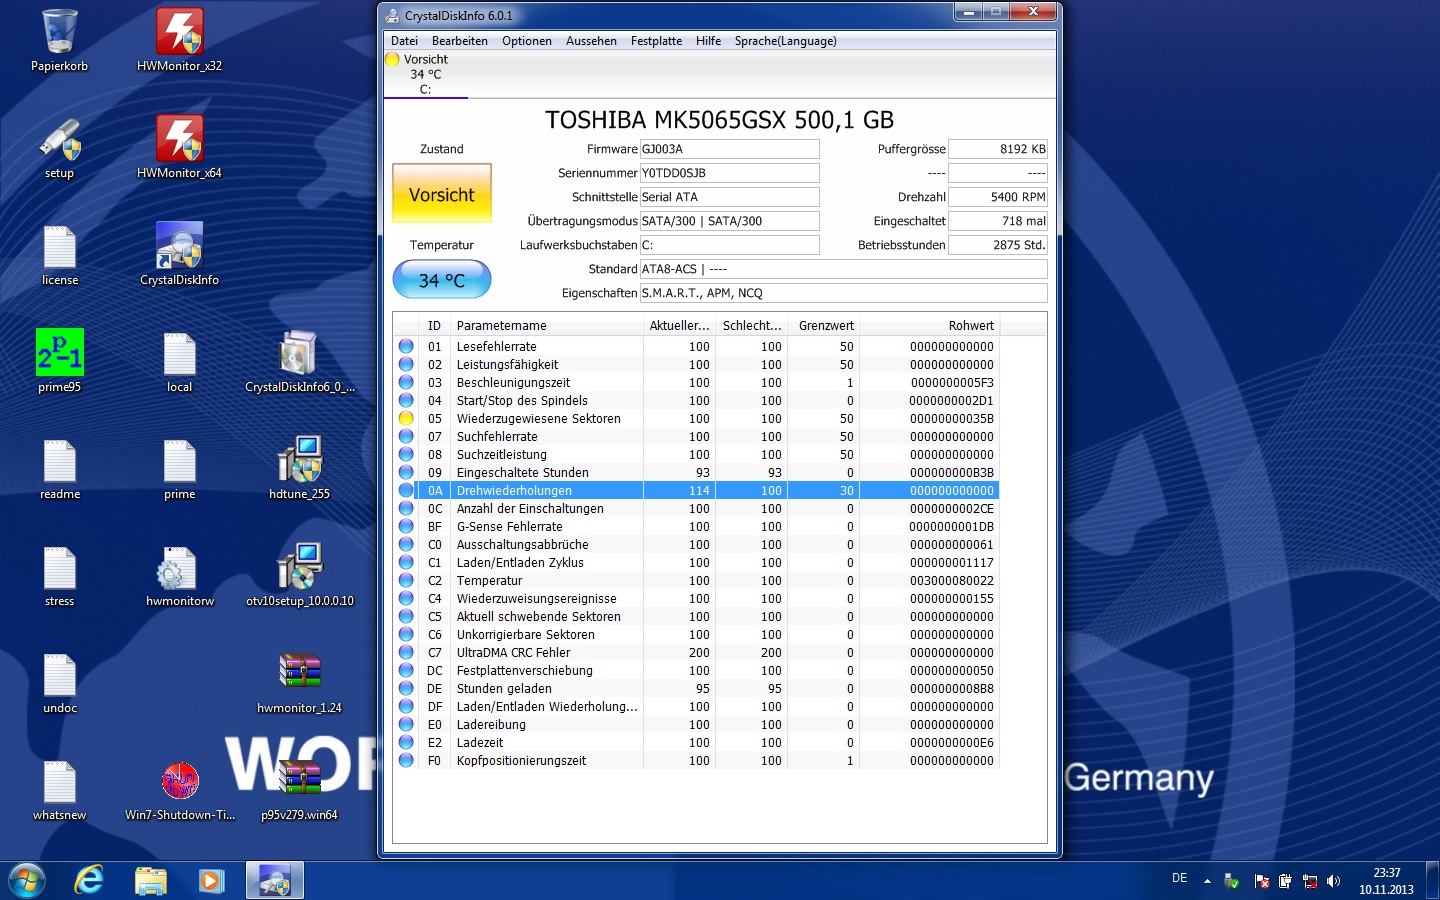Select the CrystalDiskInfo6_0 installer icon
This screenshot has width=1440, height=900.
pyautogui.click(x=300, y=361)
